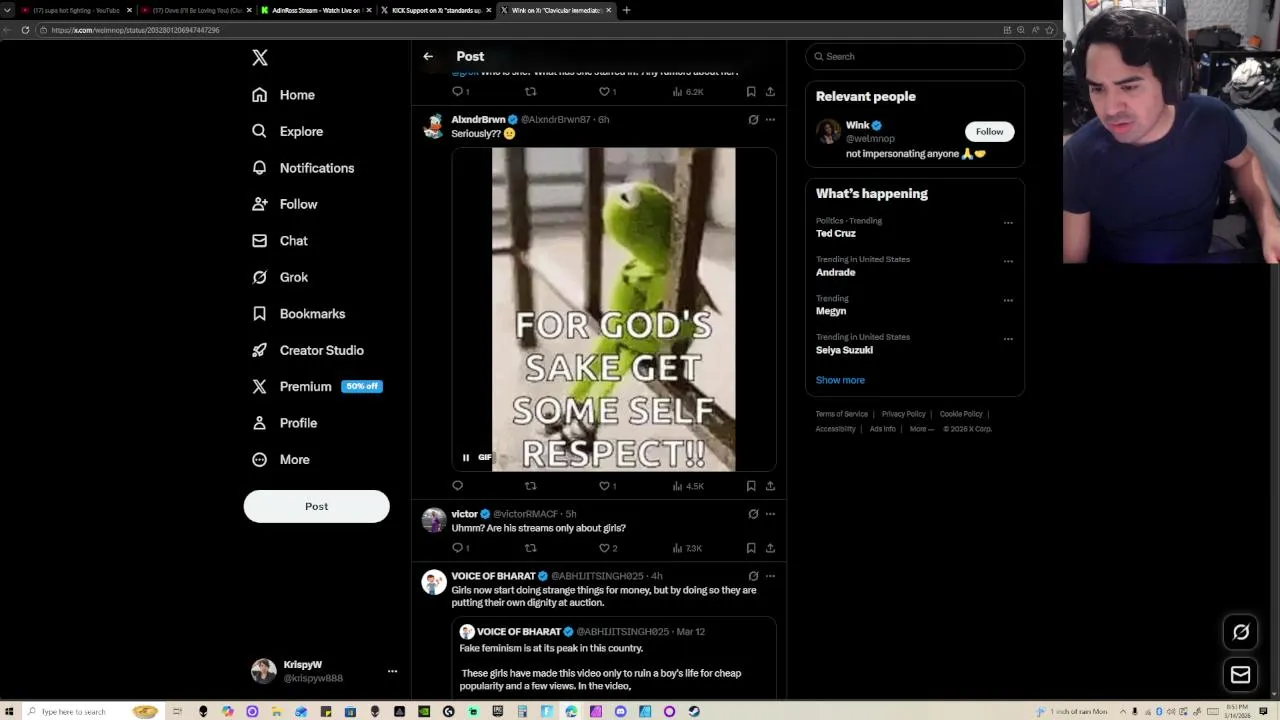This screenshot has height=720, width=1280.
Task: Open the floating Messages button
Action: tap(1241, 675)
